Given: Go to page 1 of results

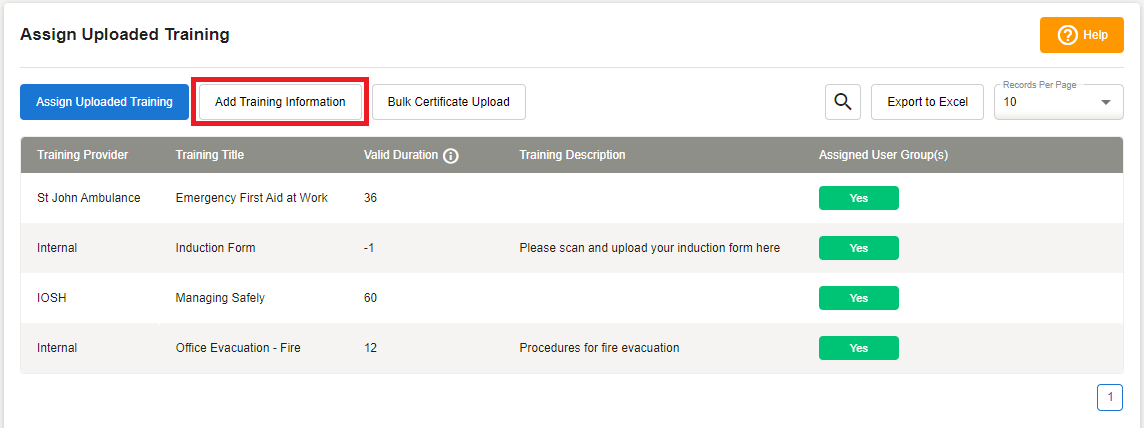Looking at the screenshot, I should (x=1109, y=397).
